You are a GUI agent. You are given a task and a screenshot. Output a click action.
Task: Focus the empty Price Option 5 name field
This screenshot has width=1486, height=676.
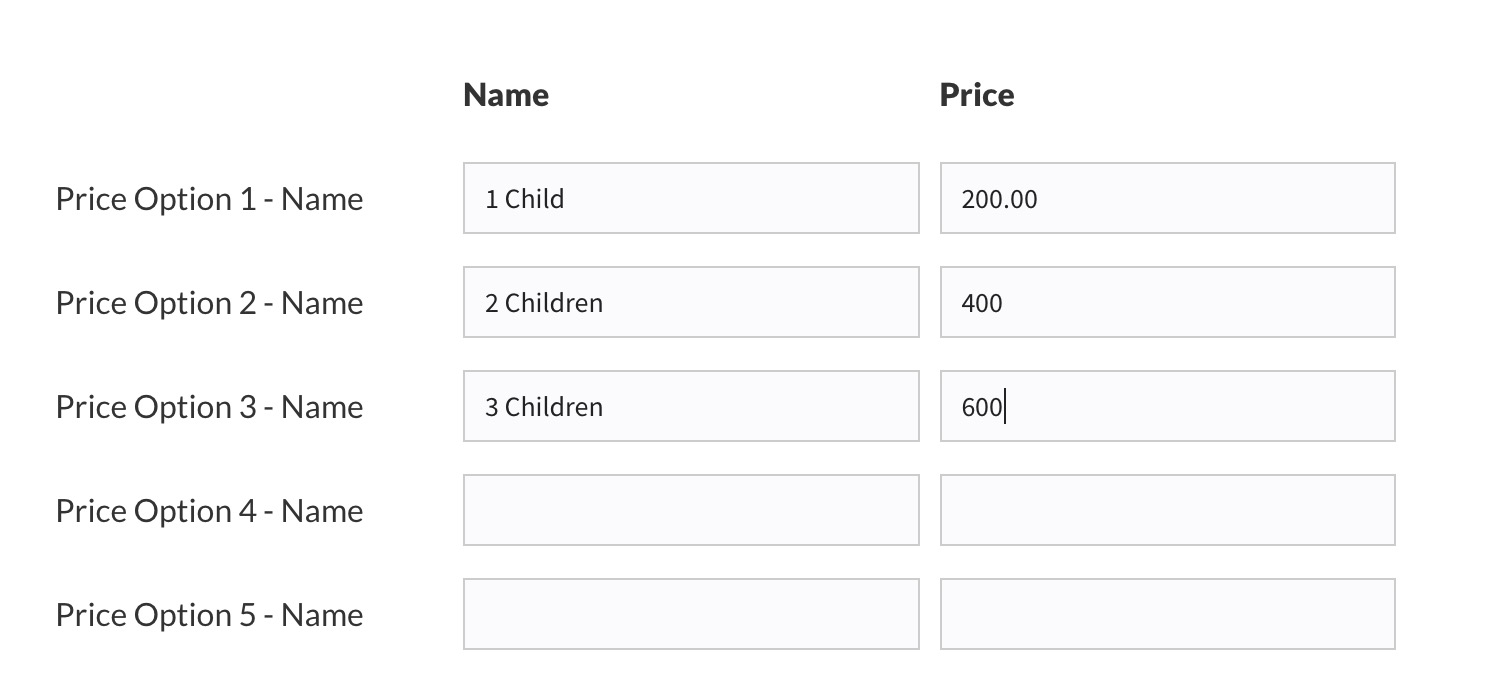click(691, 614)
